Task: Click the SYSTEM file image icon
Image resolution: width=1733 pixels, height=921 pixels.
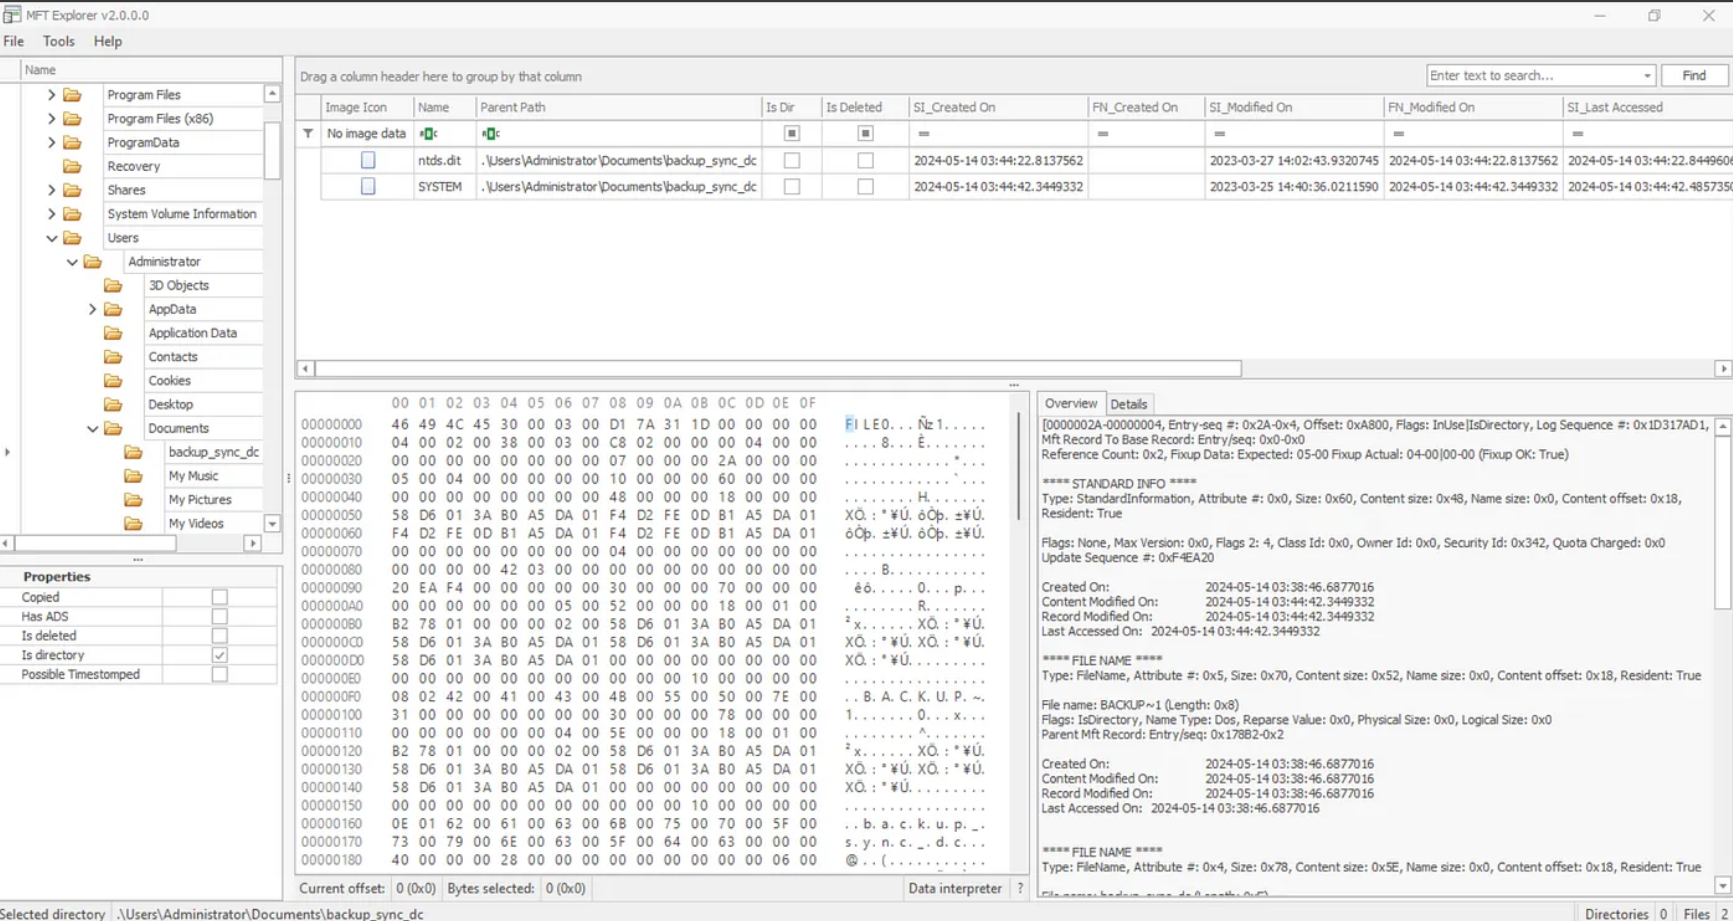Action: 368,186
